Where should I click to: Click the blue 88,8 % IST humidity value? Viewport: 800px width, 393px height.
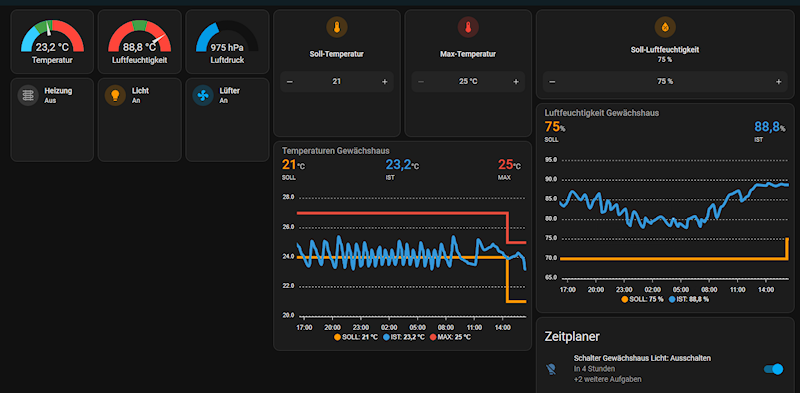(x=770, y=127)
